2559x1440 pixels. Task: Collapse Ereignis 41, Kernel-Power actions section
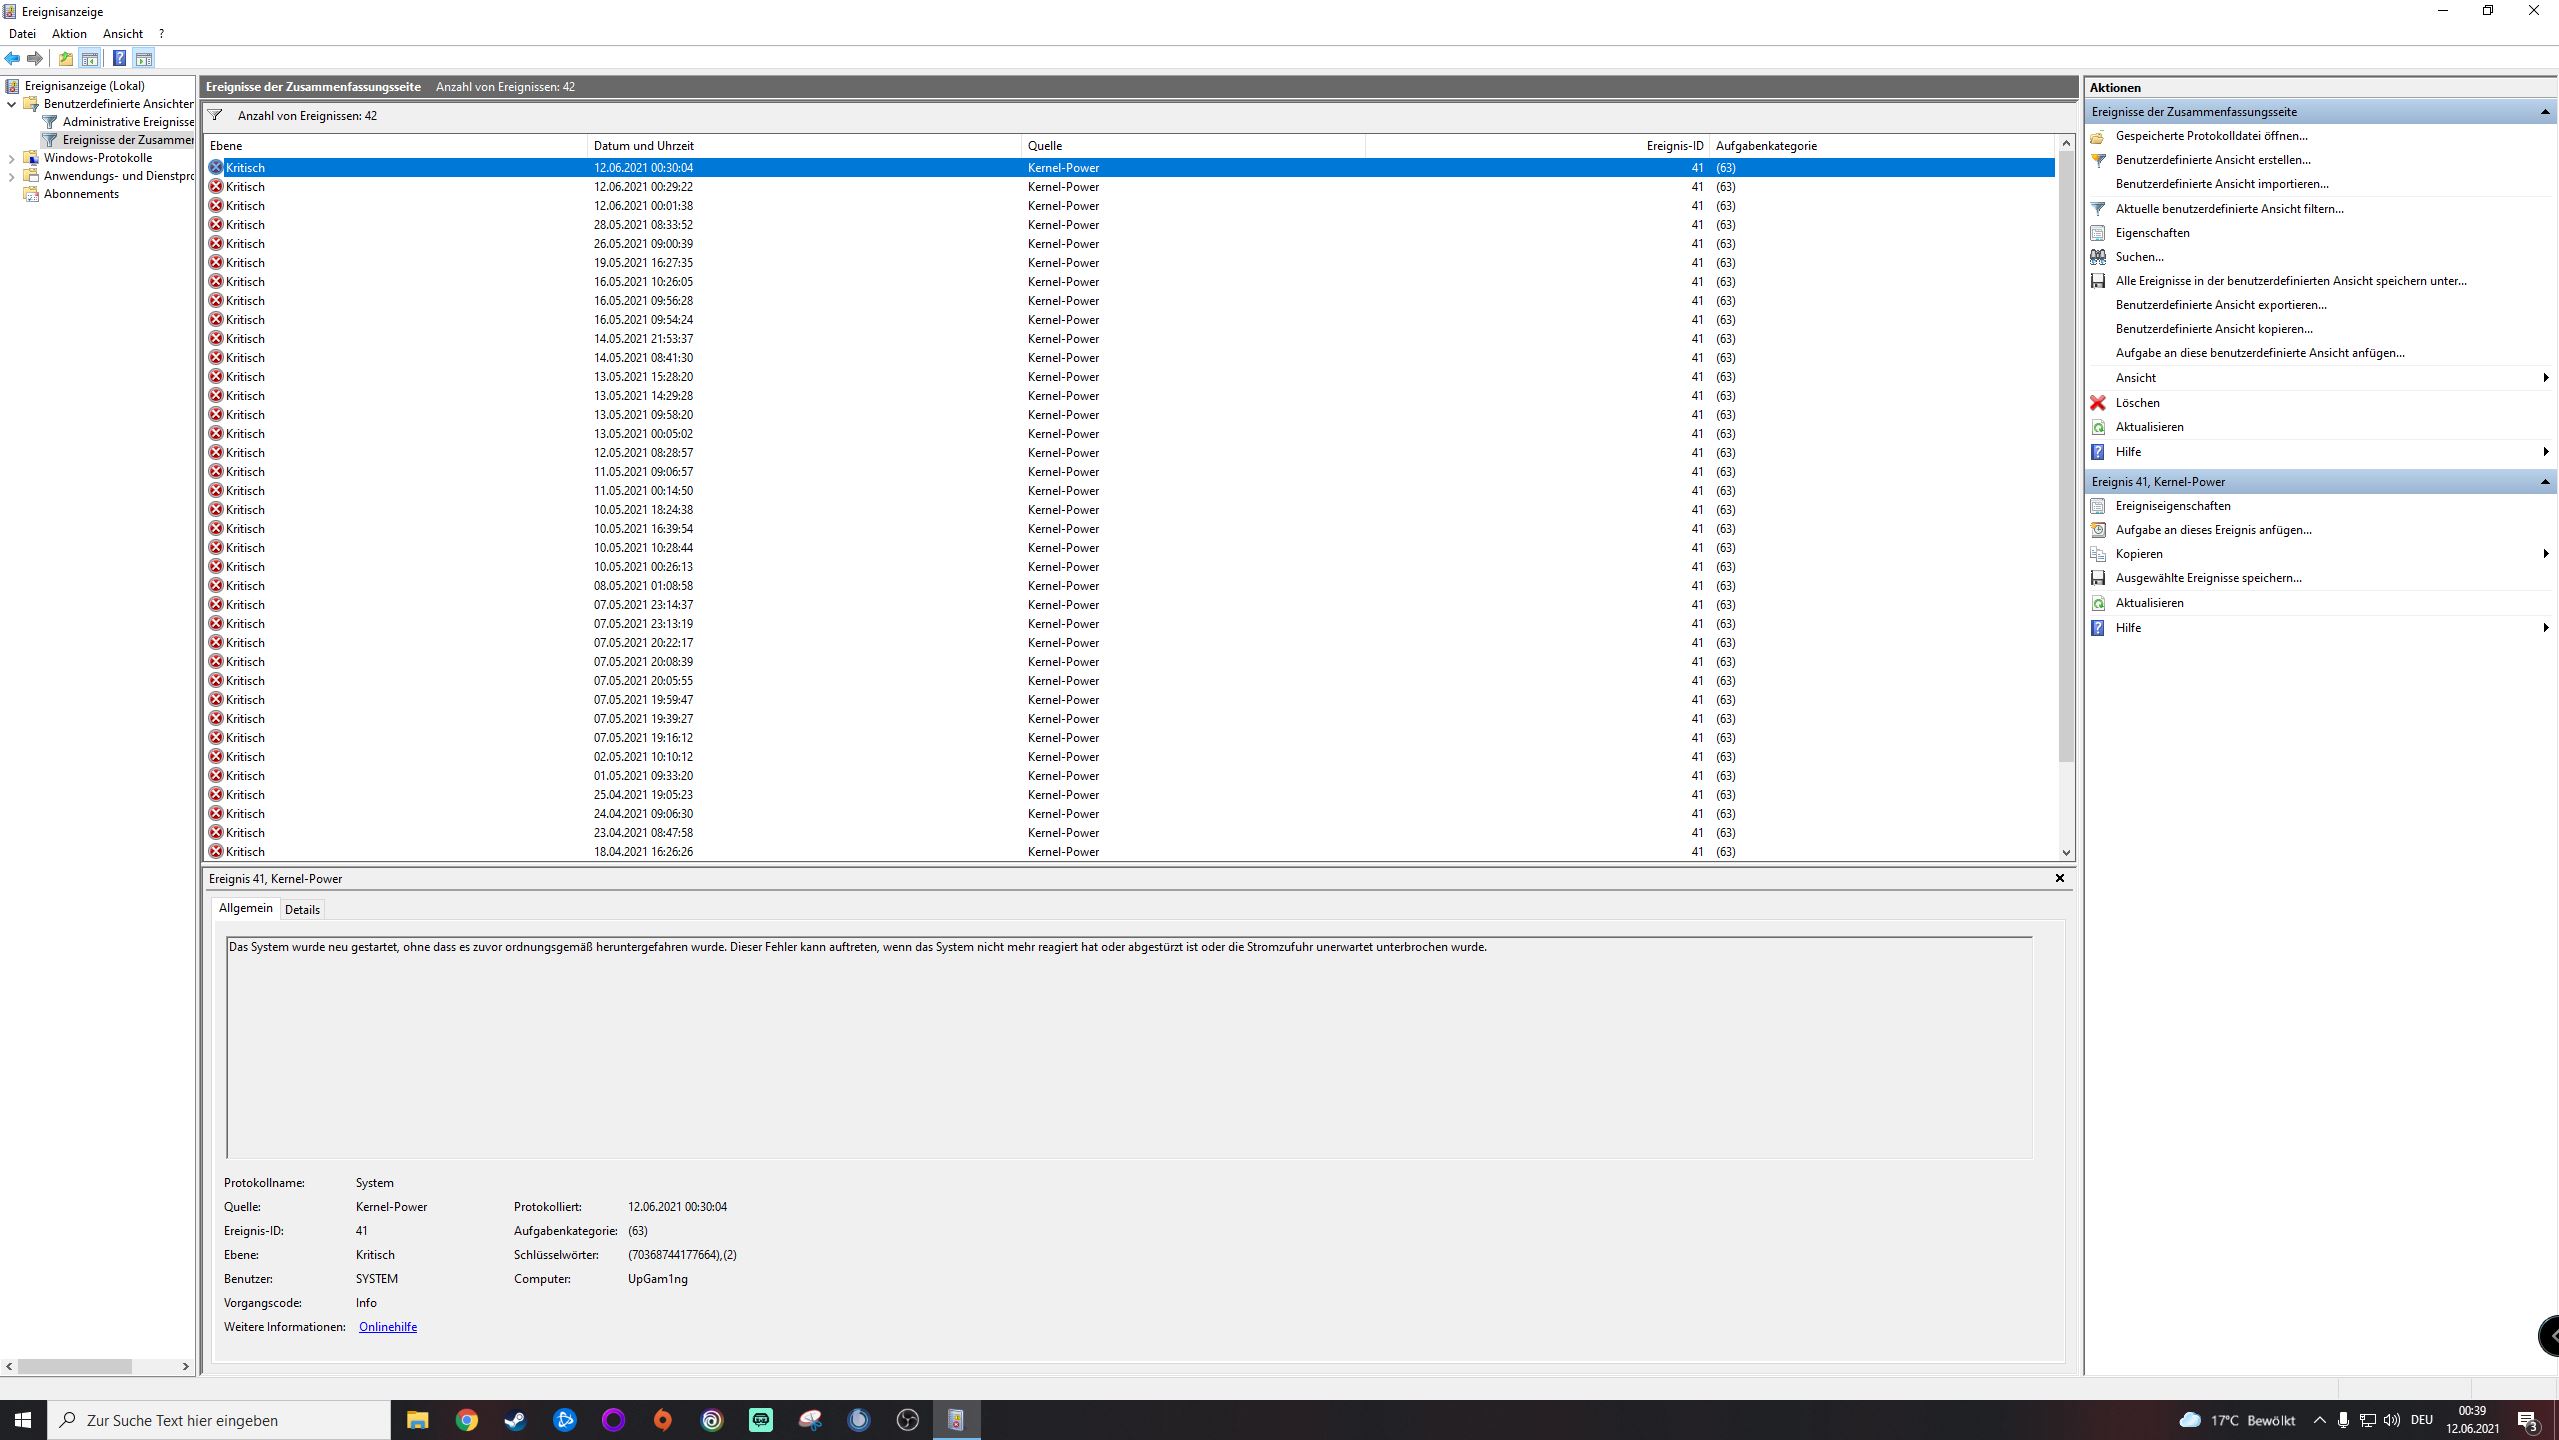point(2544,482)
